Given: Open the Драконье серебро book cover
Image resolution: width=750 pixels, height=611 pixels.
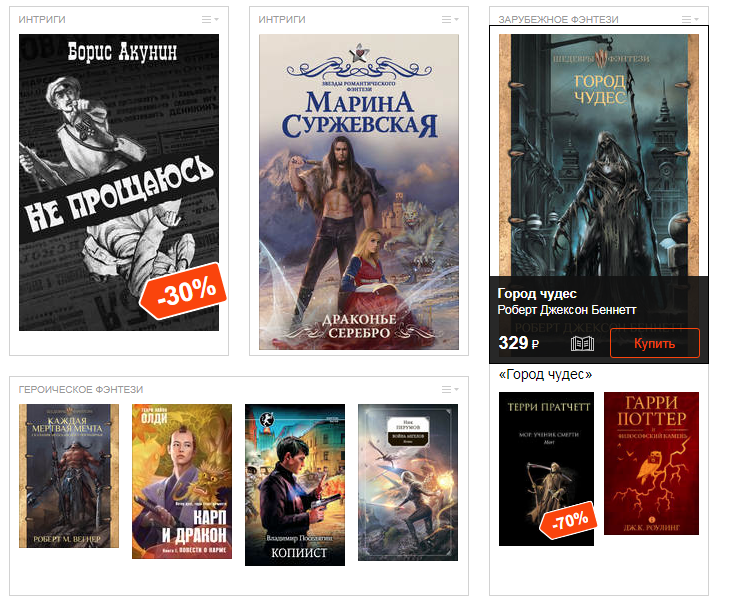Looking at the screenshot, I should (359, 192).
